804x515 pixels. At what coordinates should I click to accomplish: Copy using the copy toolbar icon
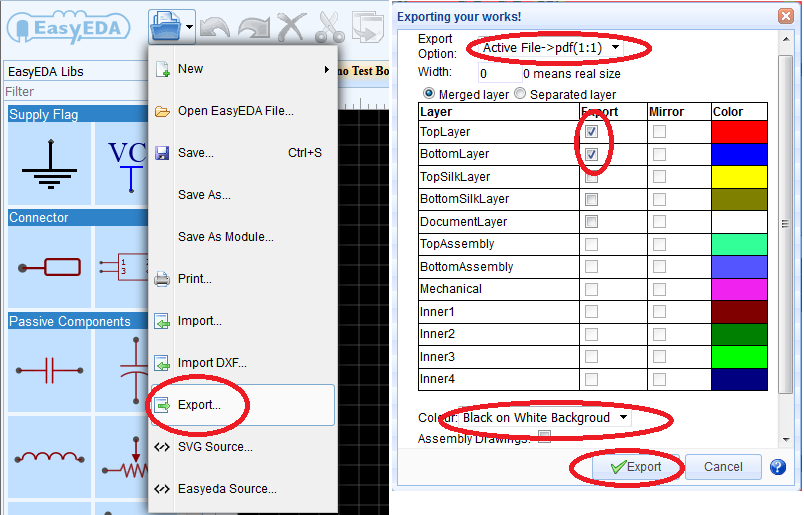click(x=368, y=27)
